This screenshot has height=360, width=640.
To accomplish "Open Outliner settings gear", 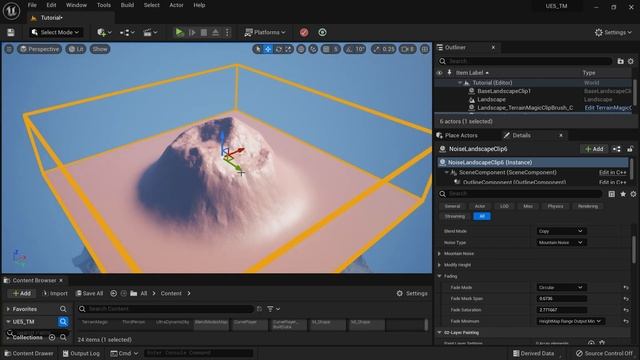I will pyautogui.click(x=631, y=61).
